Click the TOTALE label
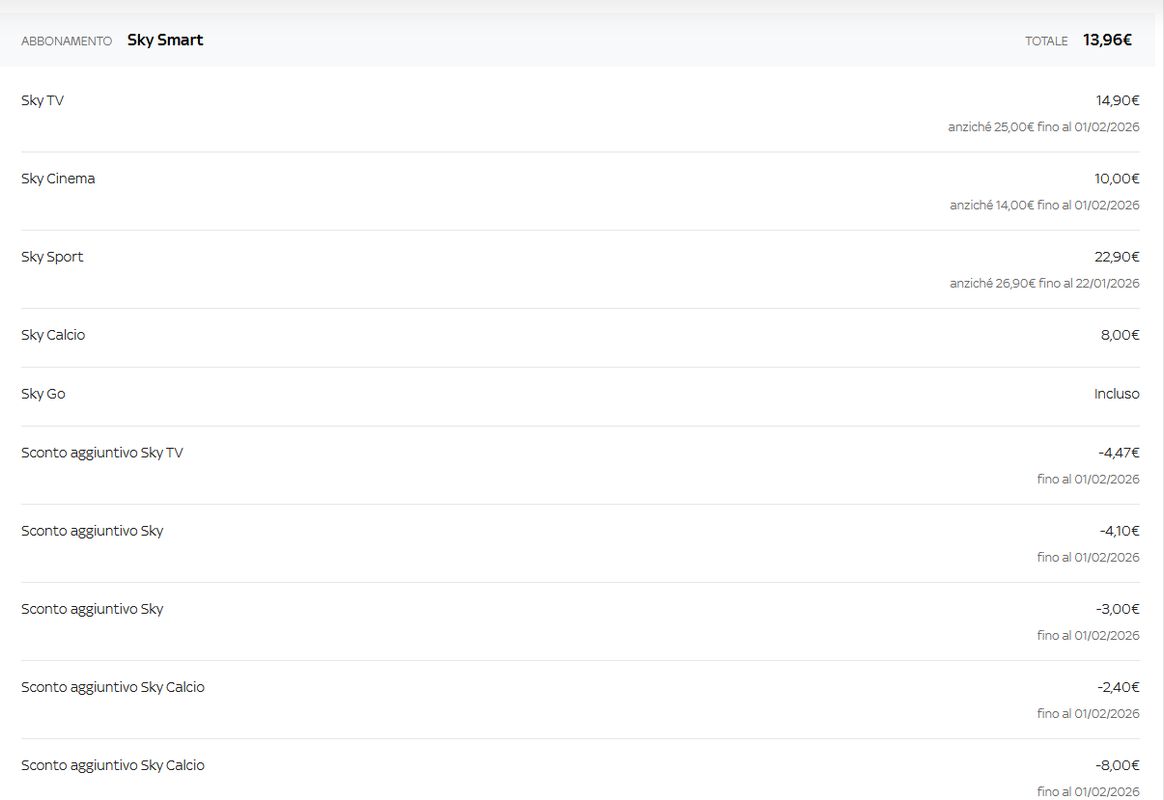 1046,42
